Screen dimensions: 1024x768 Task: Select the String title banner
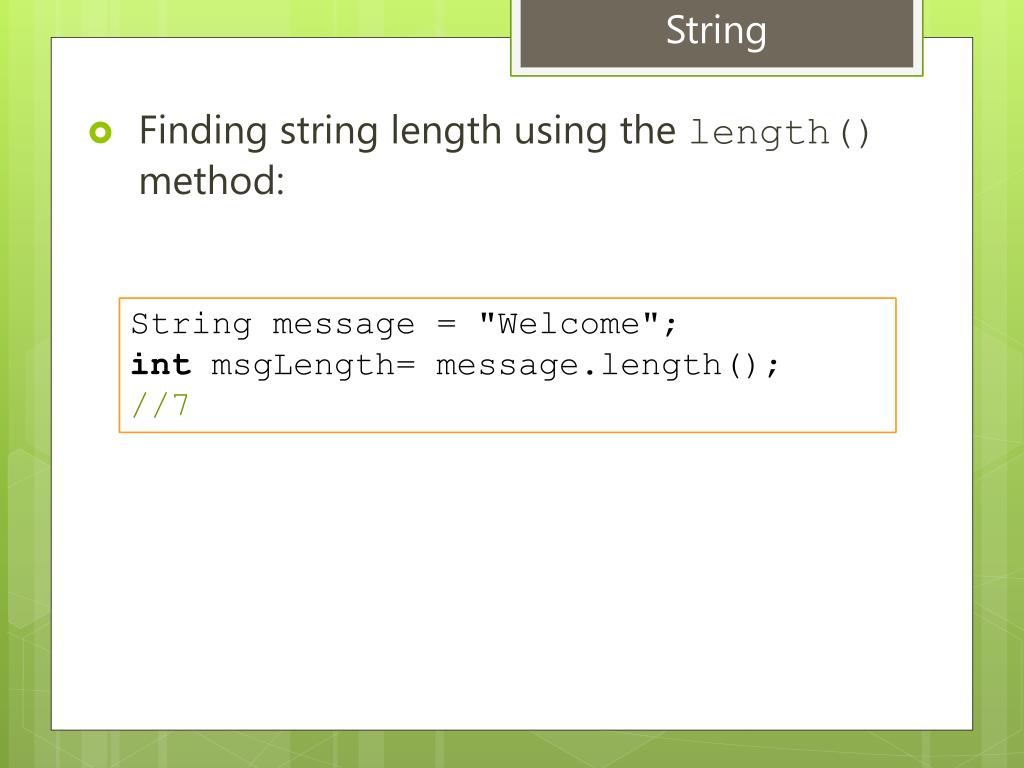click(716, 34)
